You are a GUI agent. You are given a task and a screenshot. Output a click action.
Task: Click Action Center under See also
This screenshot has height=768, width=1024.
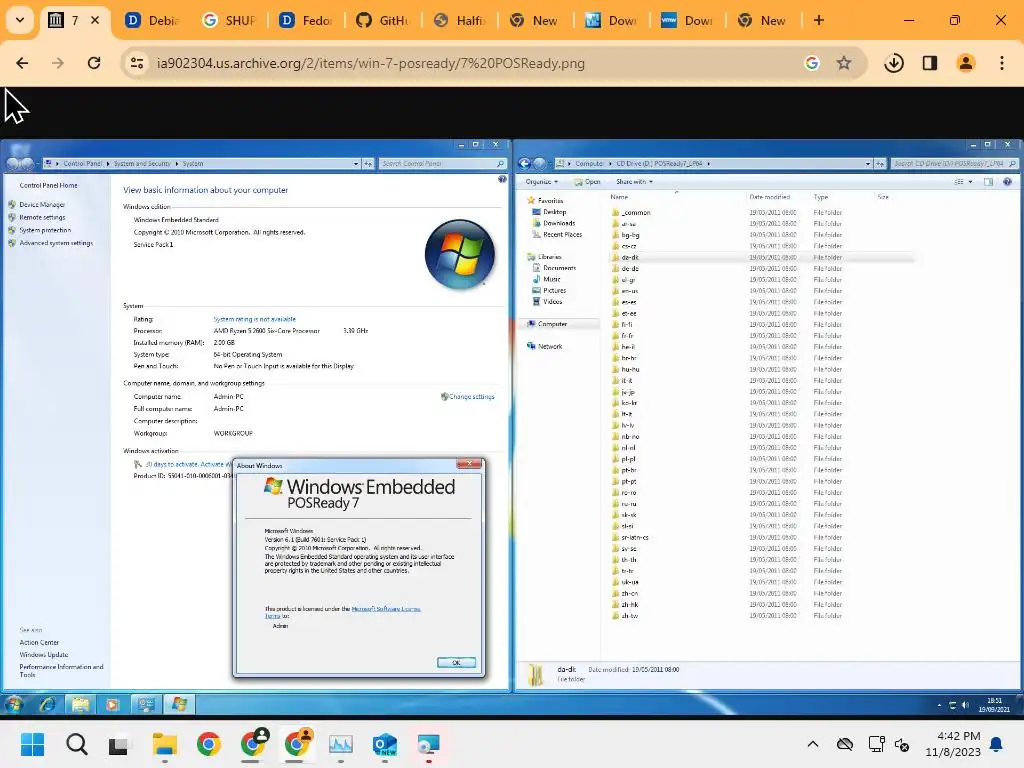[x=39, y=643]
